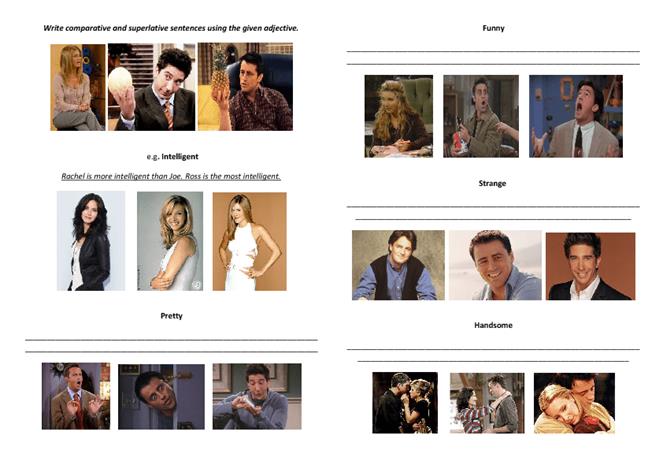663x469 pixels.
Task: Select portrait of woman in white dress
Action: click(249, 241)
